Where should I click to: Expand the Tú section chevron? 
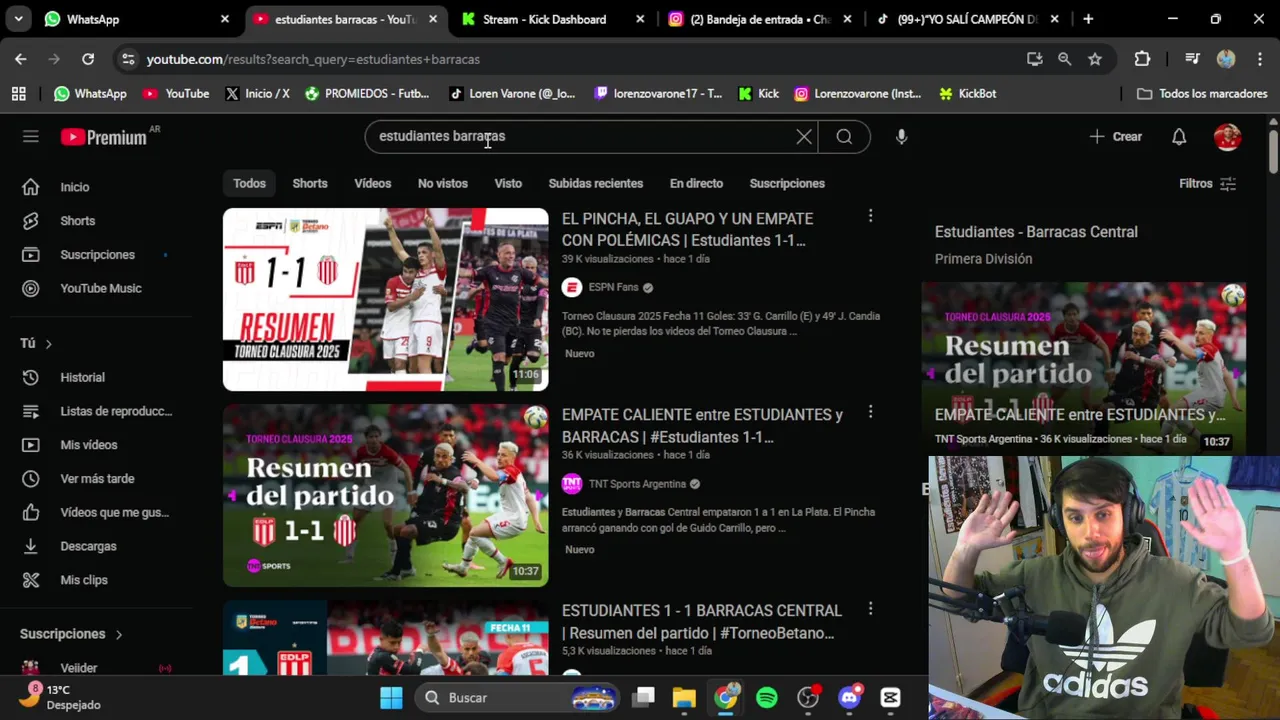[48, 344]
